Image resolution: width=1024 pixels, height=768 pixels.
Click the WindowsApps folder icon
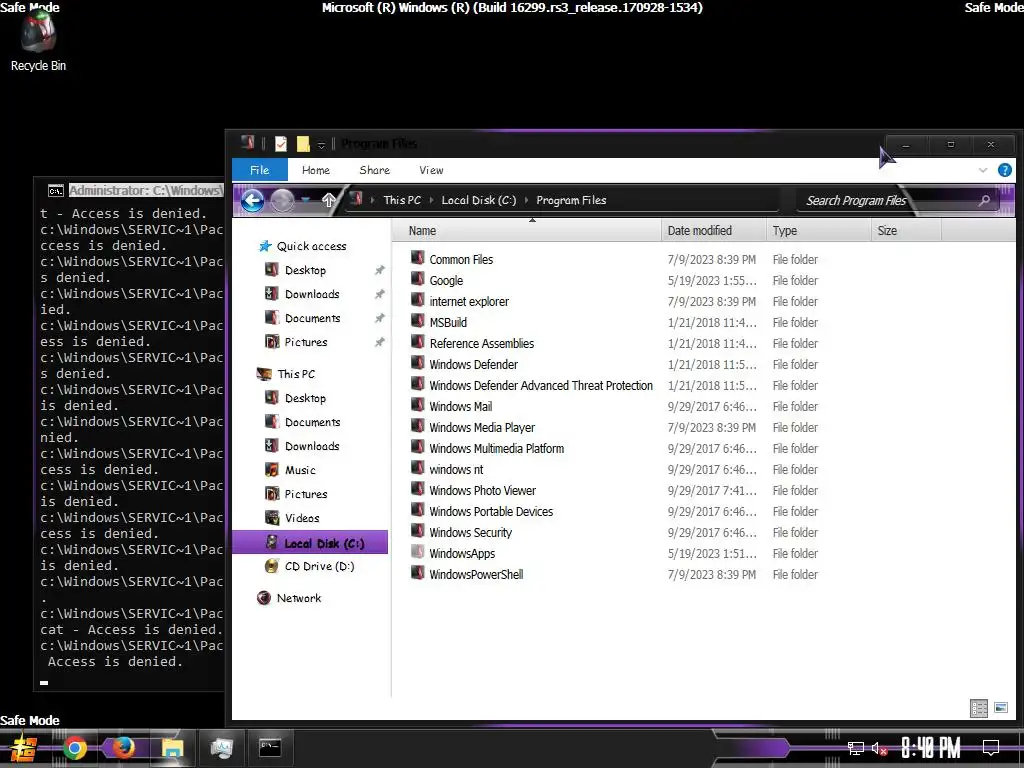coord(417,552)
